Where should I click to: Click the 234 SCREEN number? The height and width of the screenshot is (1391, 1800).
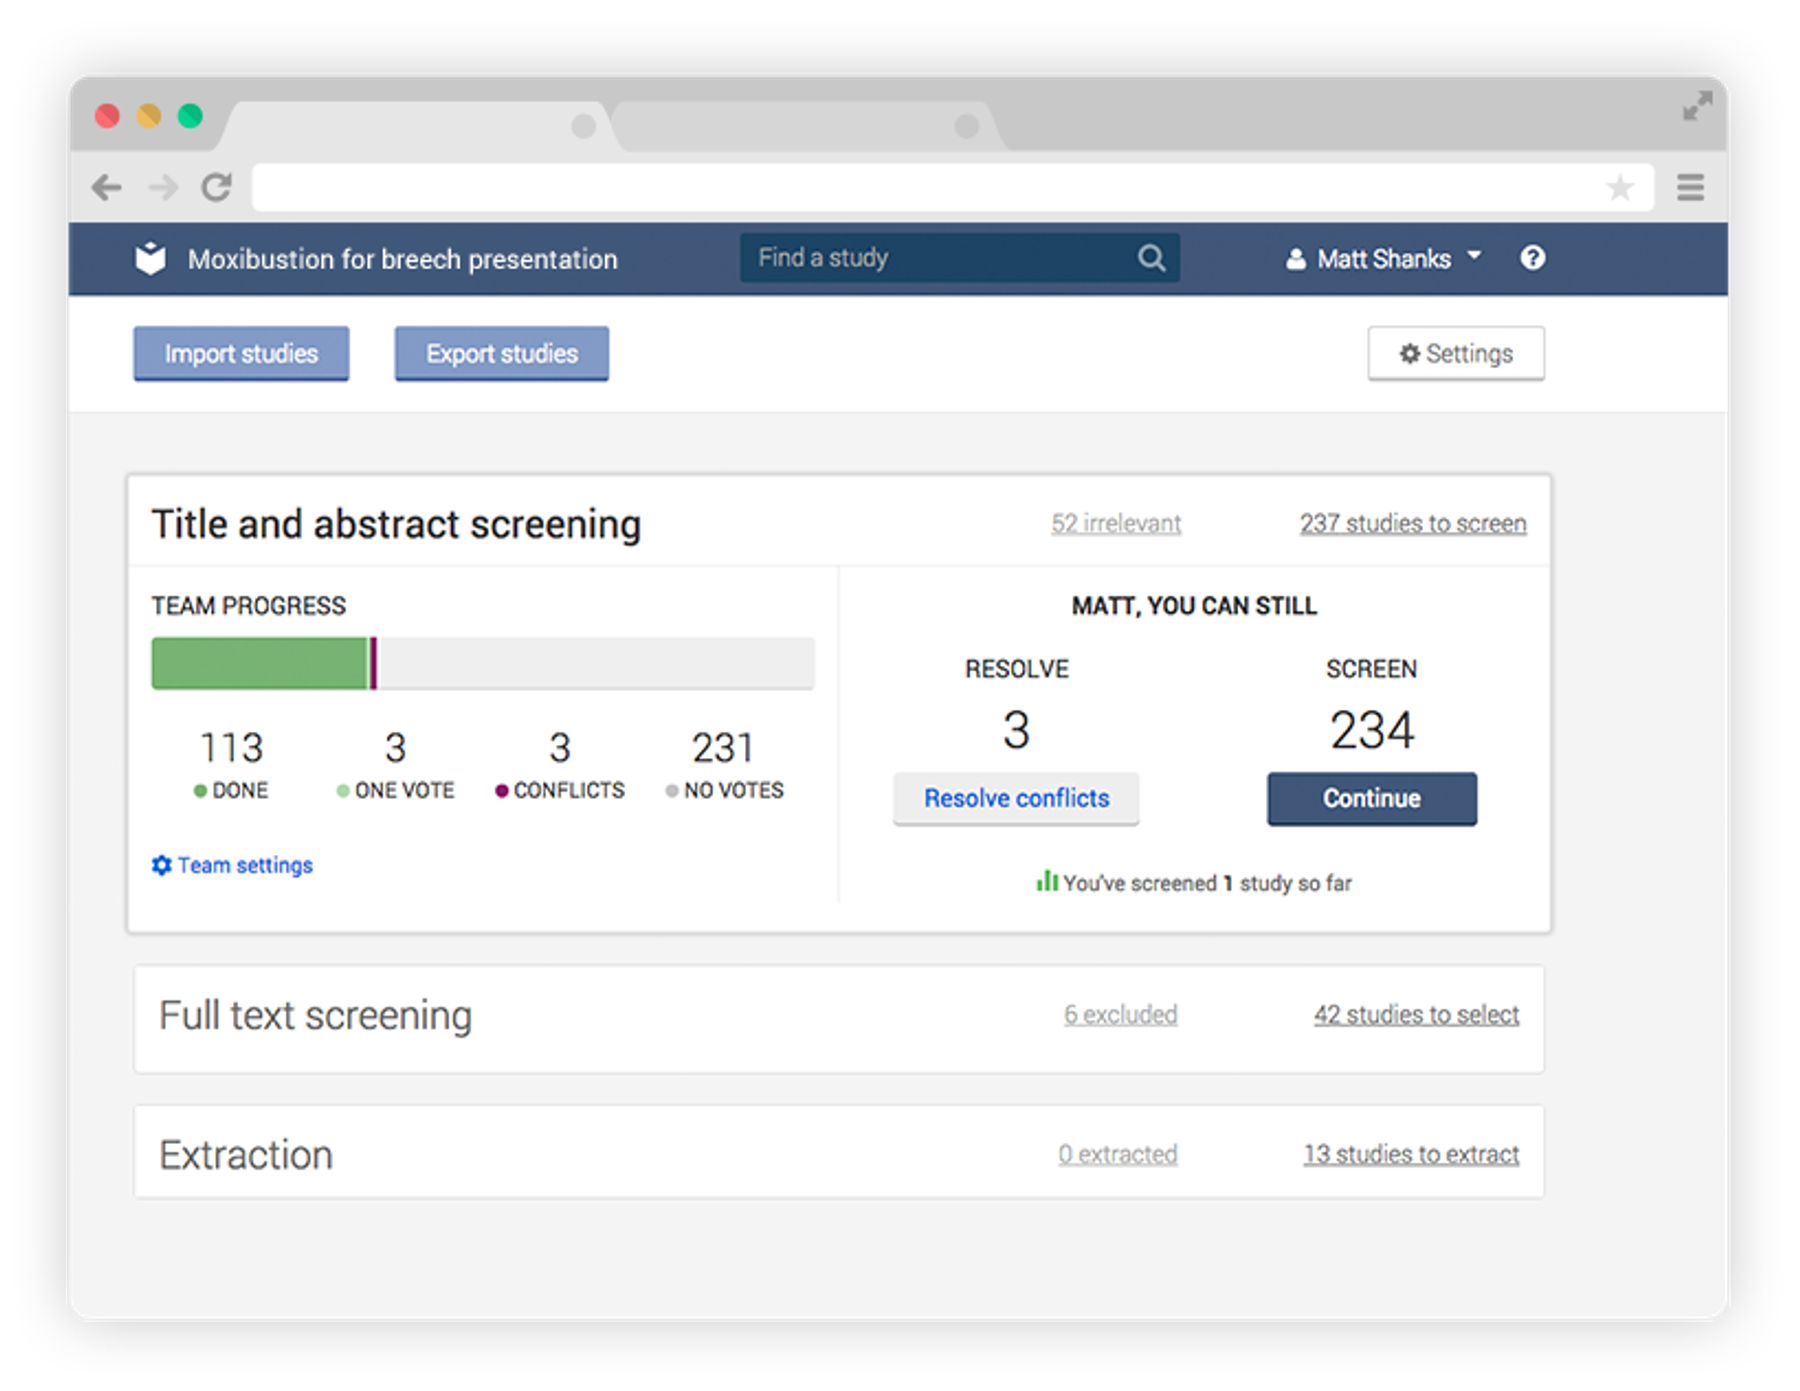pos(1372,729)
